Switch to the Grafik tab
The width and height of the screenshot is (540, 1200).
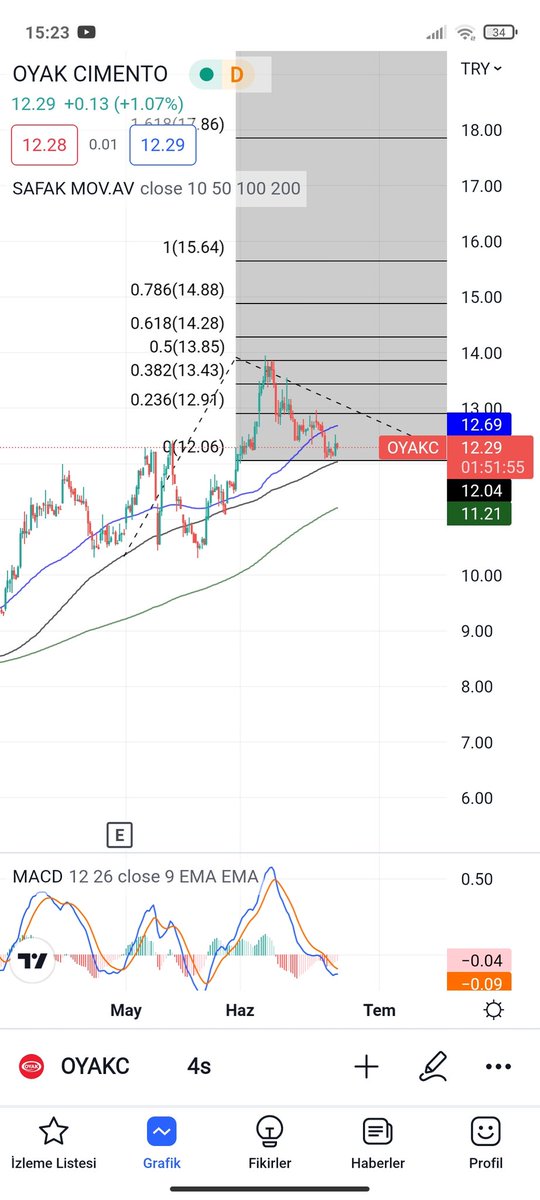click(x=161, y=1143)
